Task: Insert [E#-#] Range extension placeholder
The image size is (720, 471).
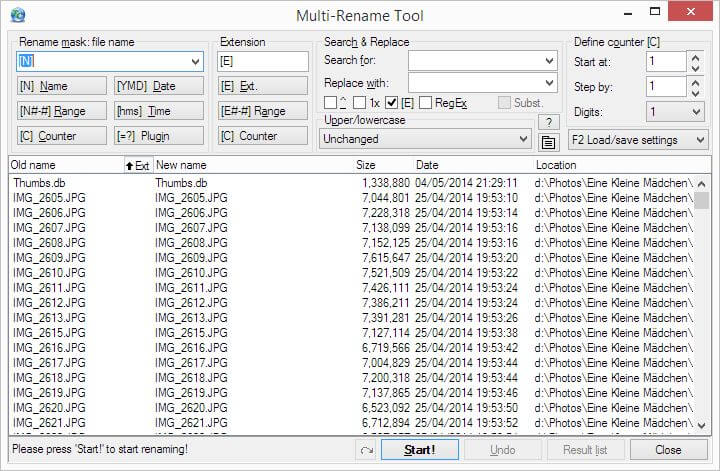Action: coord(263,111)
